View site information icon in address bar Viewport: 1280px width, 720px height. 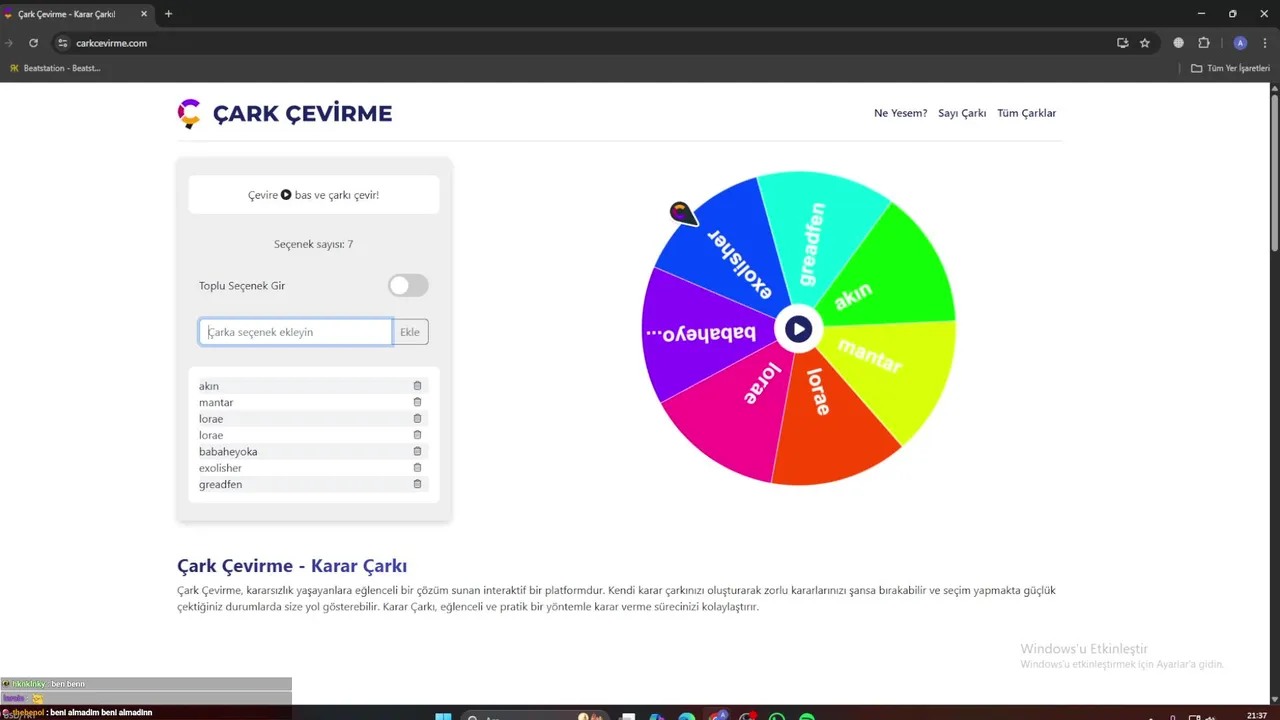pos(62,43)
